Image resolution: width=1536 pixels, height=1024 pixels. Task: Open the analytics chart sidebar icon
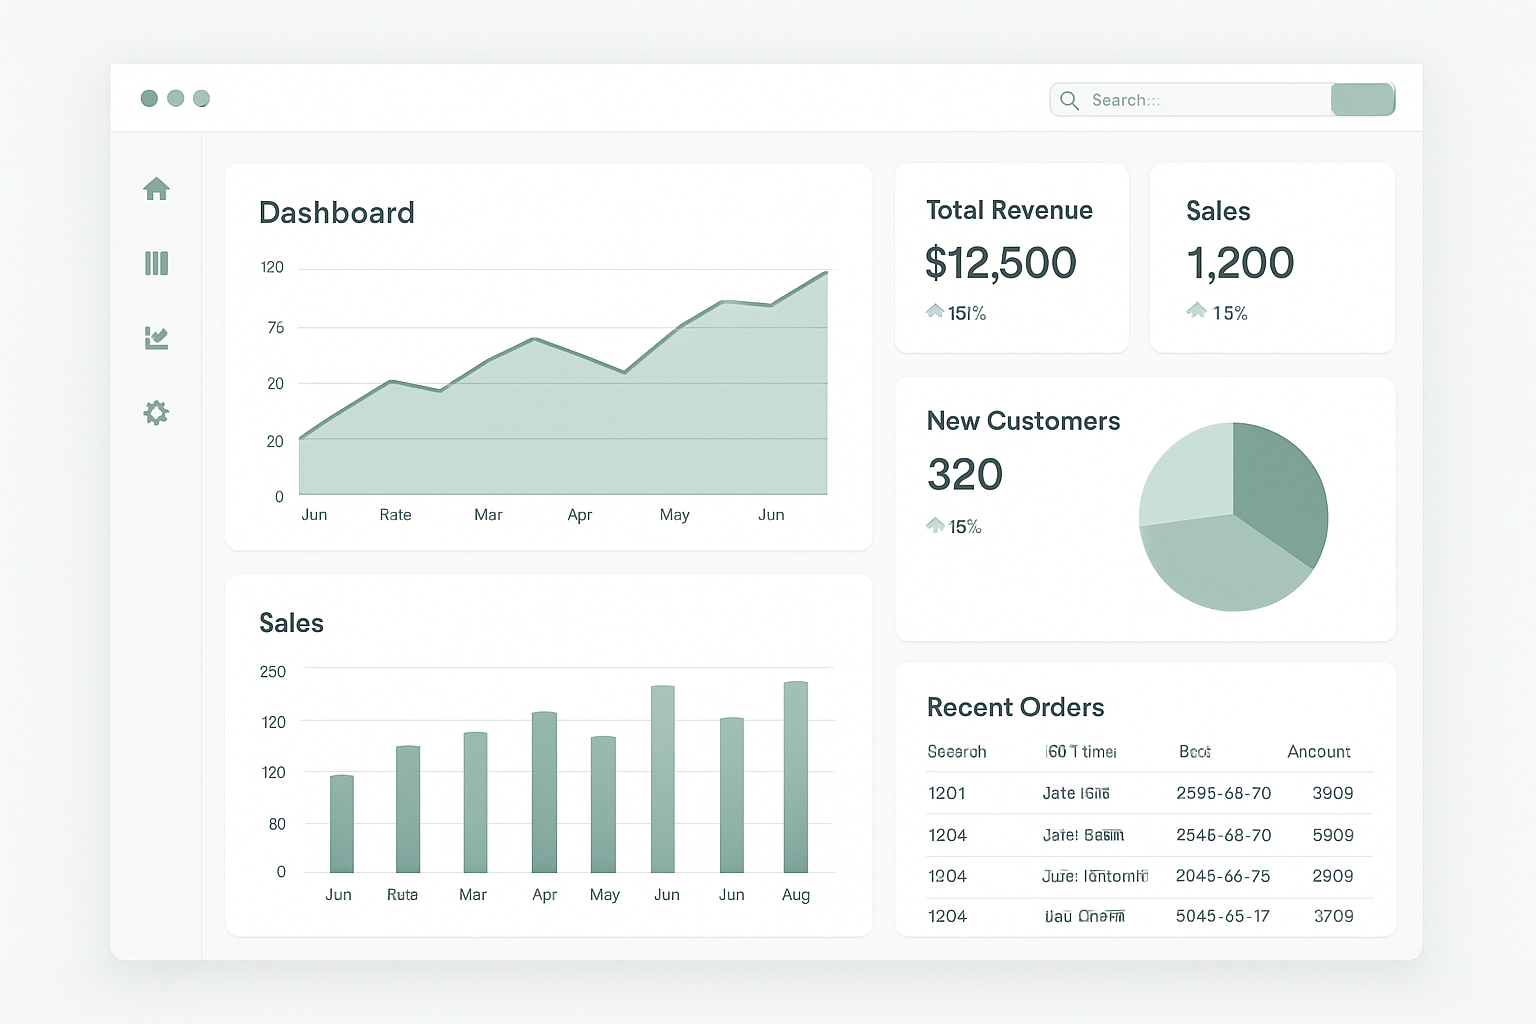point(156,338)
